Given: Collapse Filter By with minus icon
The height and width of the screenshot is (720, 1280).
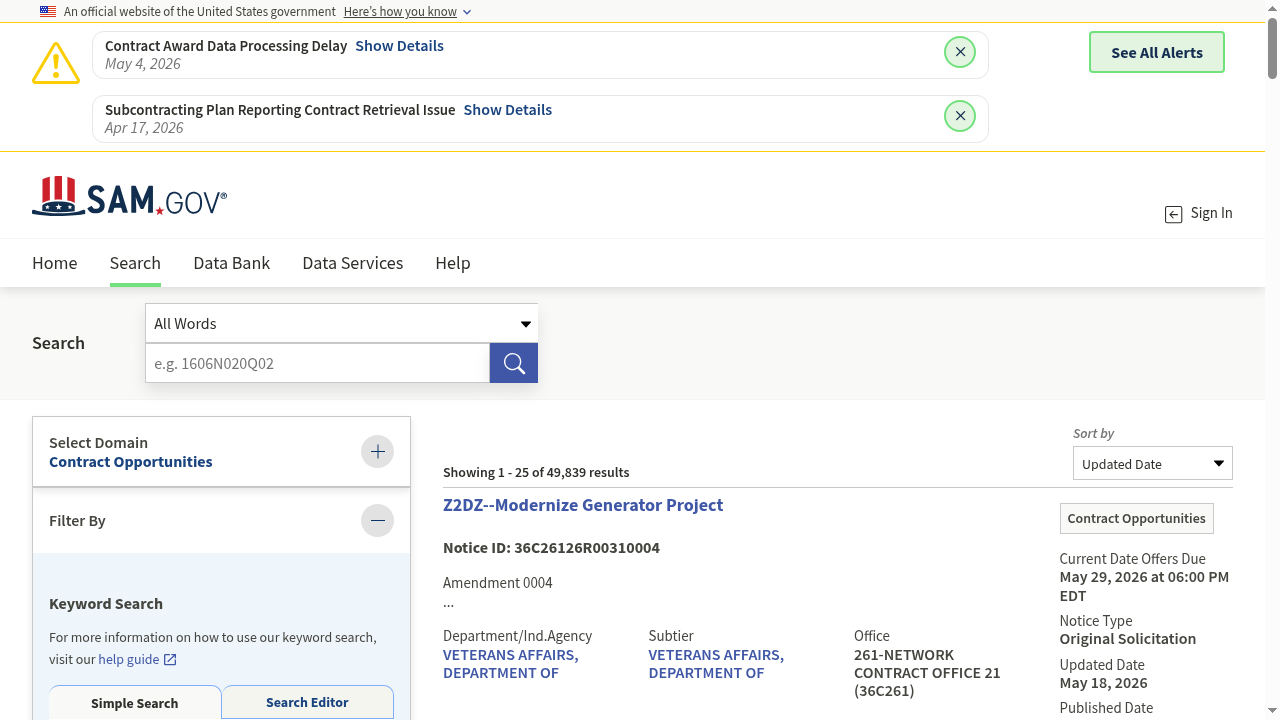Looking at the screenshot, I should tap(377, 520).
